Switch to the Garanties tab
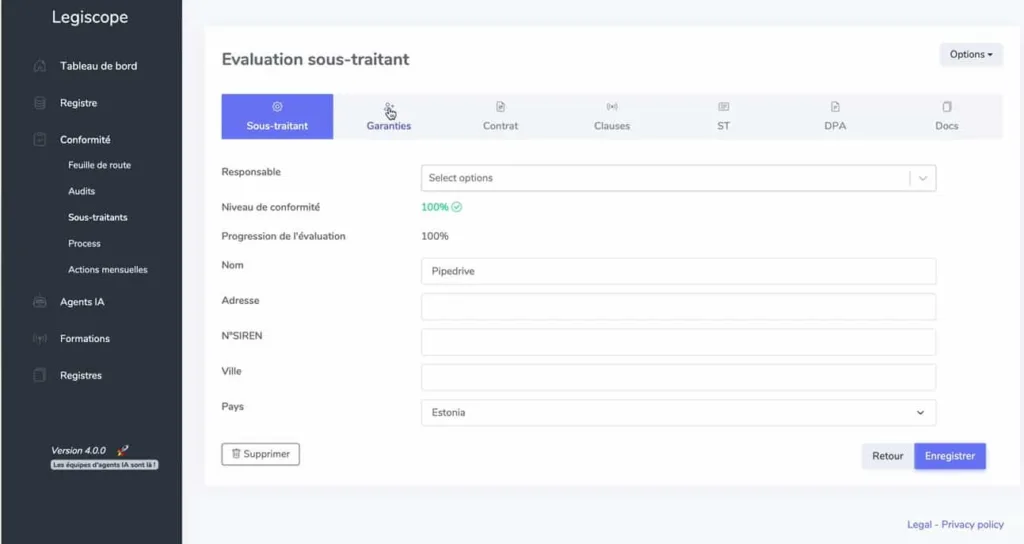The width and height of the screenshot is (1024, 544). coord(389,117)
